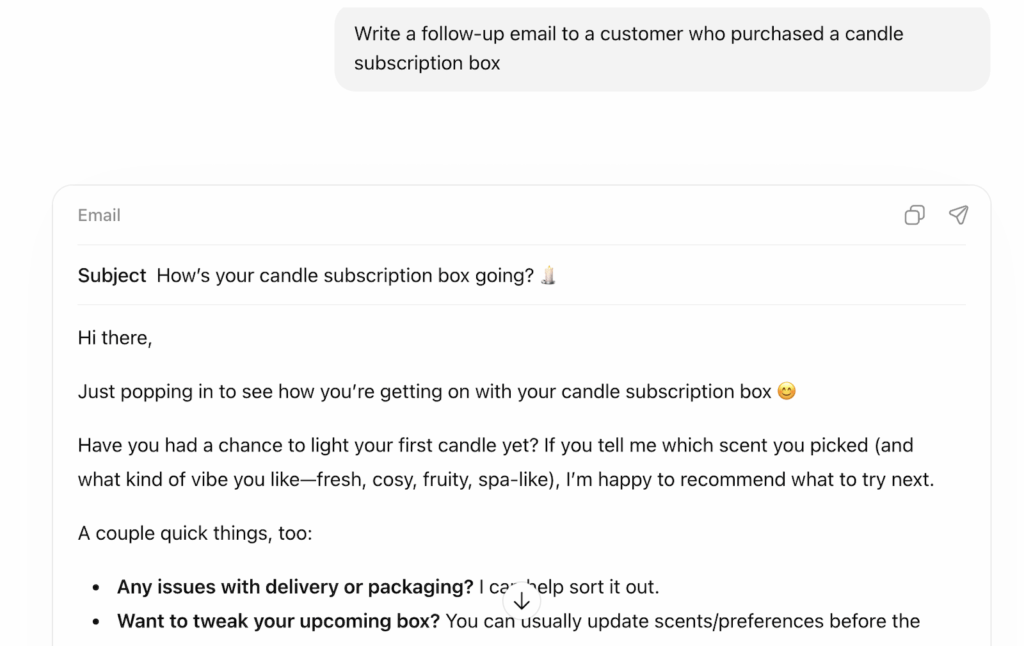Click the bullet marker before 'Any issues'

[x=96, y=588]
